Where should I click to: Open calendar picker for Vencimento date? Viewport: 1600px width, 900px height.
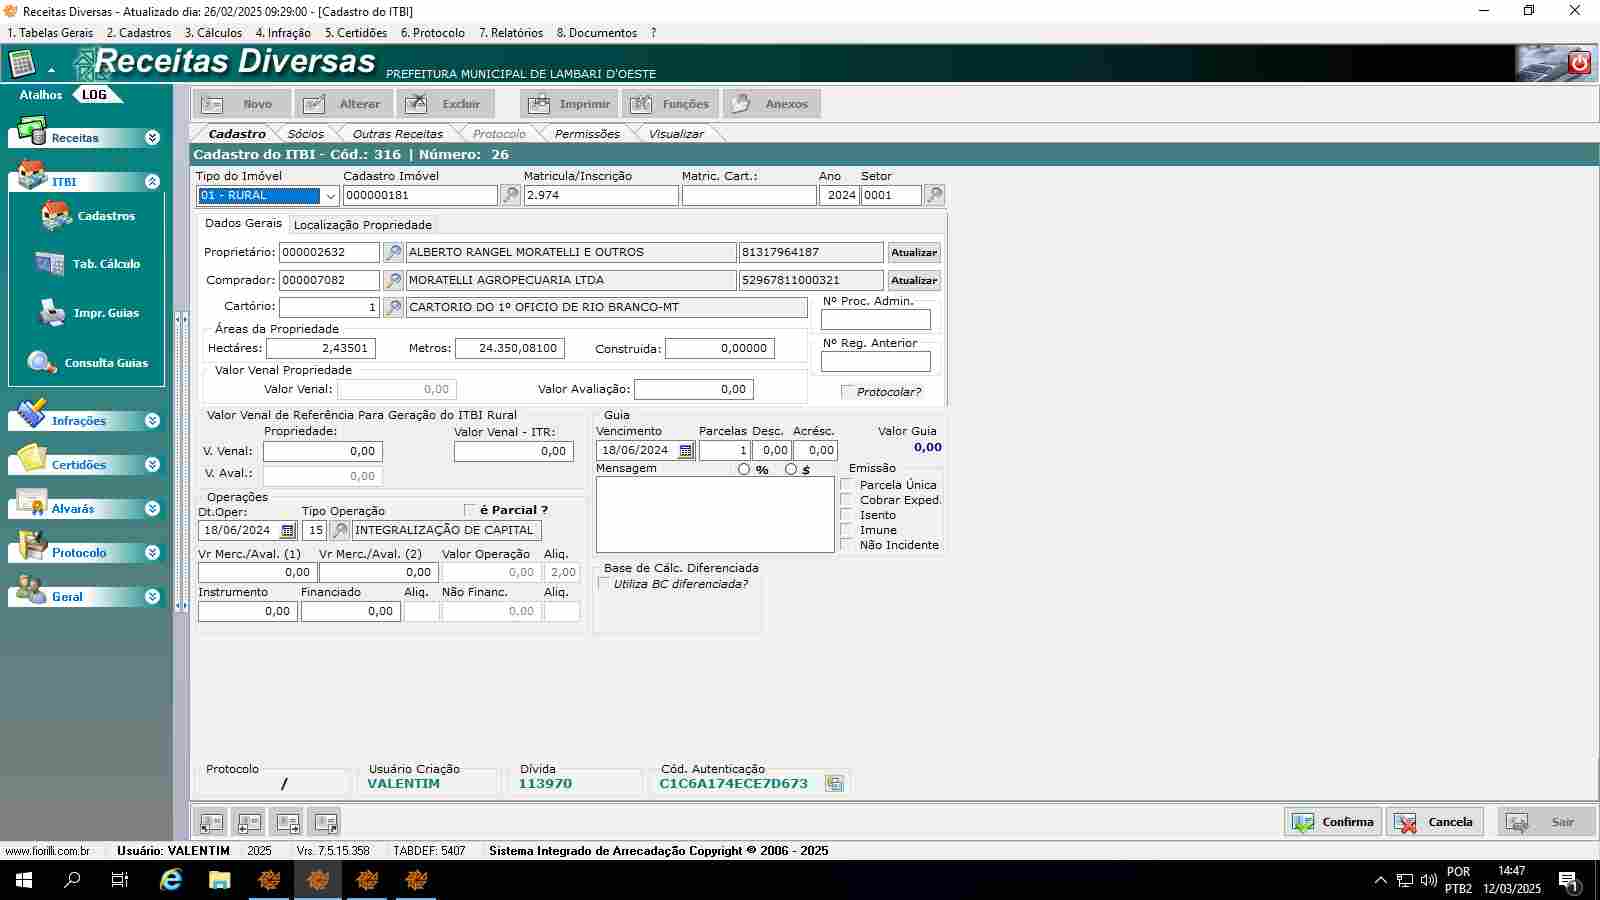coord(686,451)
